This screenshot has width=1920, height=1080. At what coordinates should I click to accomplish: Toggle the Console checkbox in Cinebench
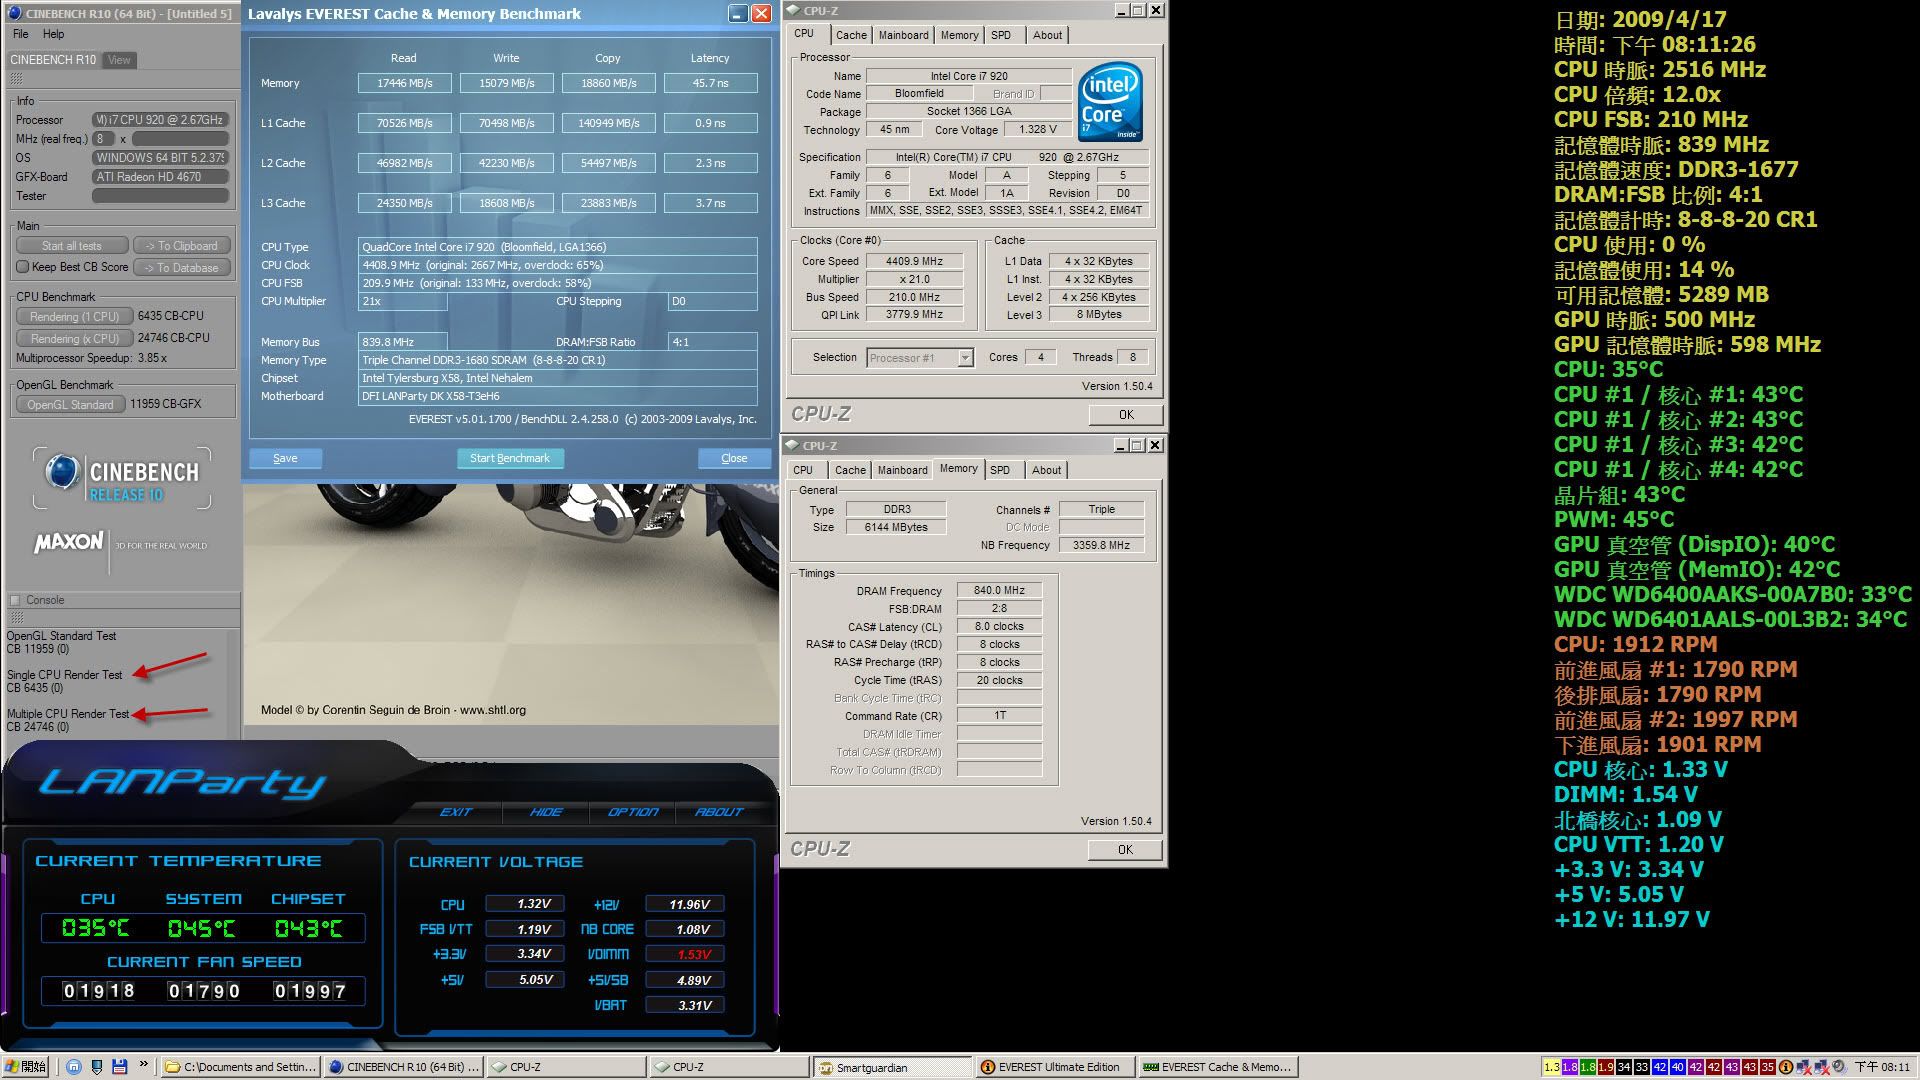15,600
